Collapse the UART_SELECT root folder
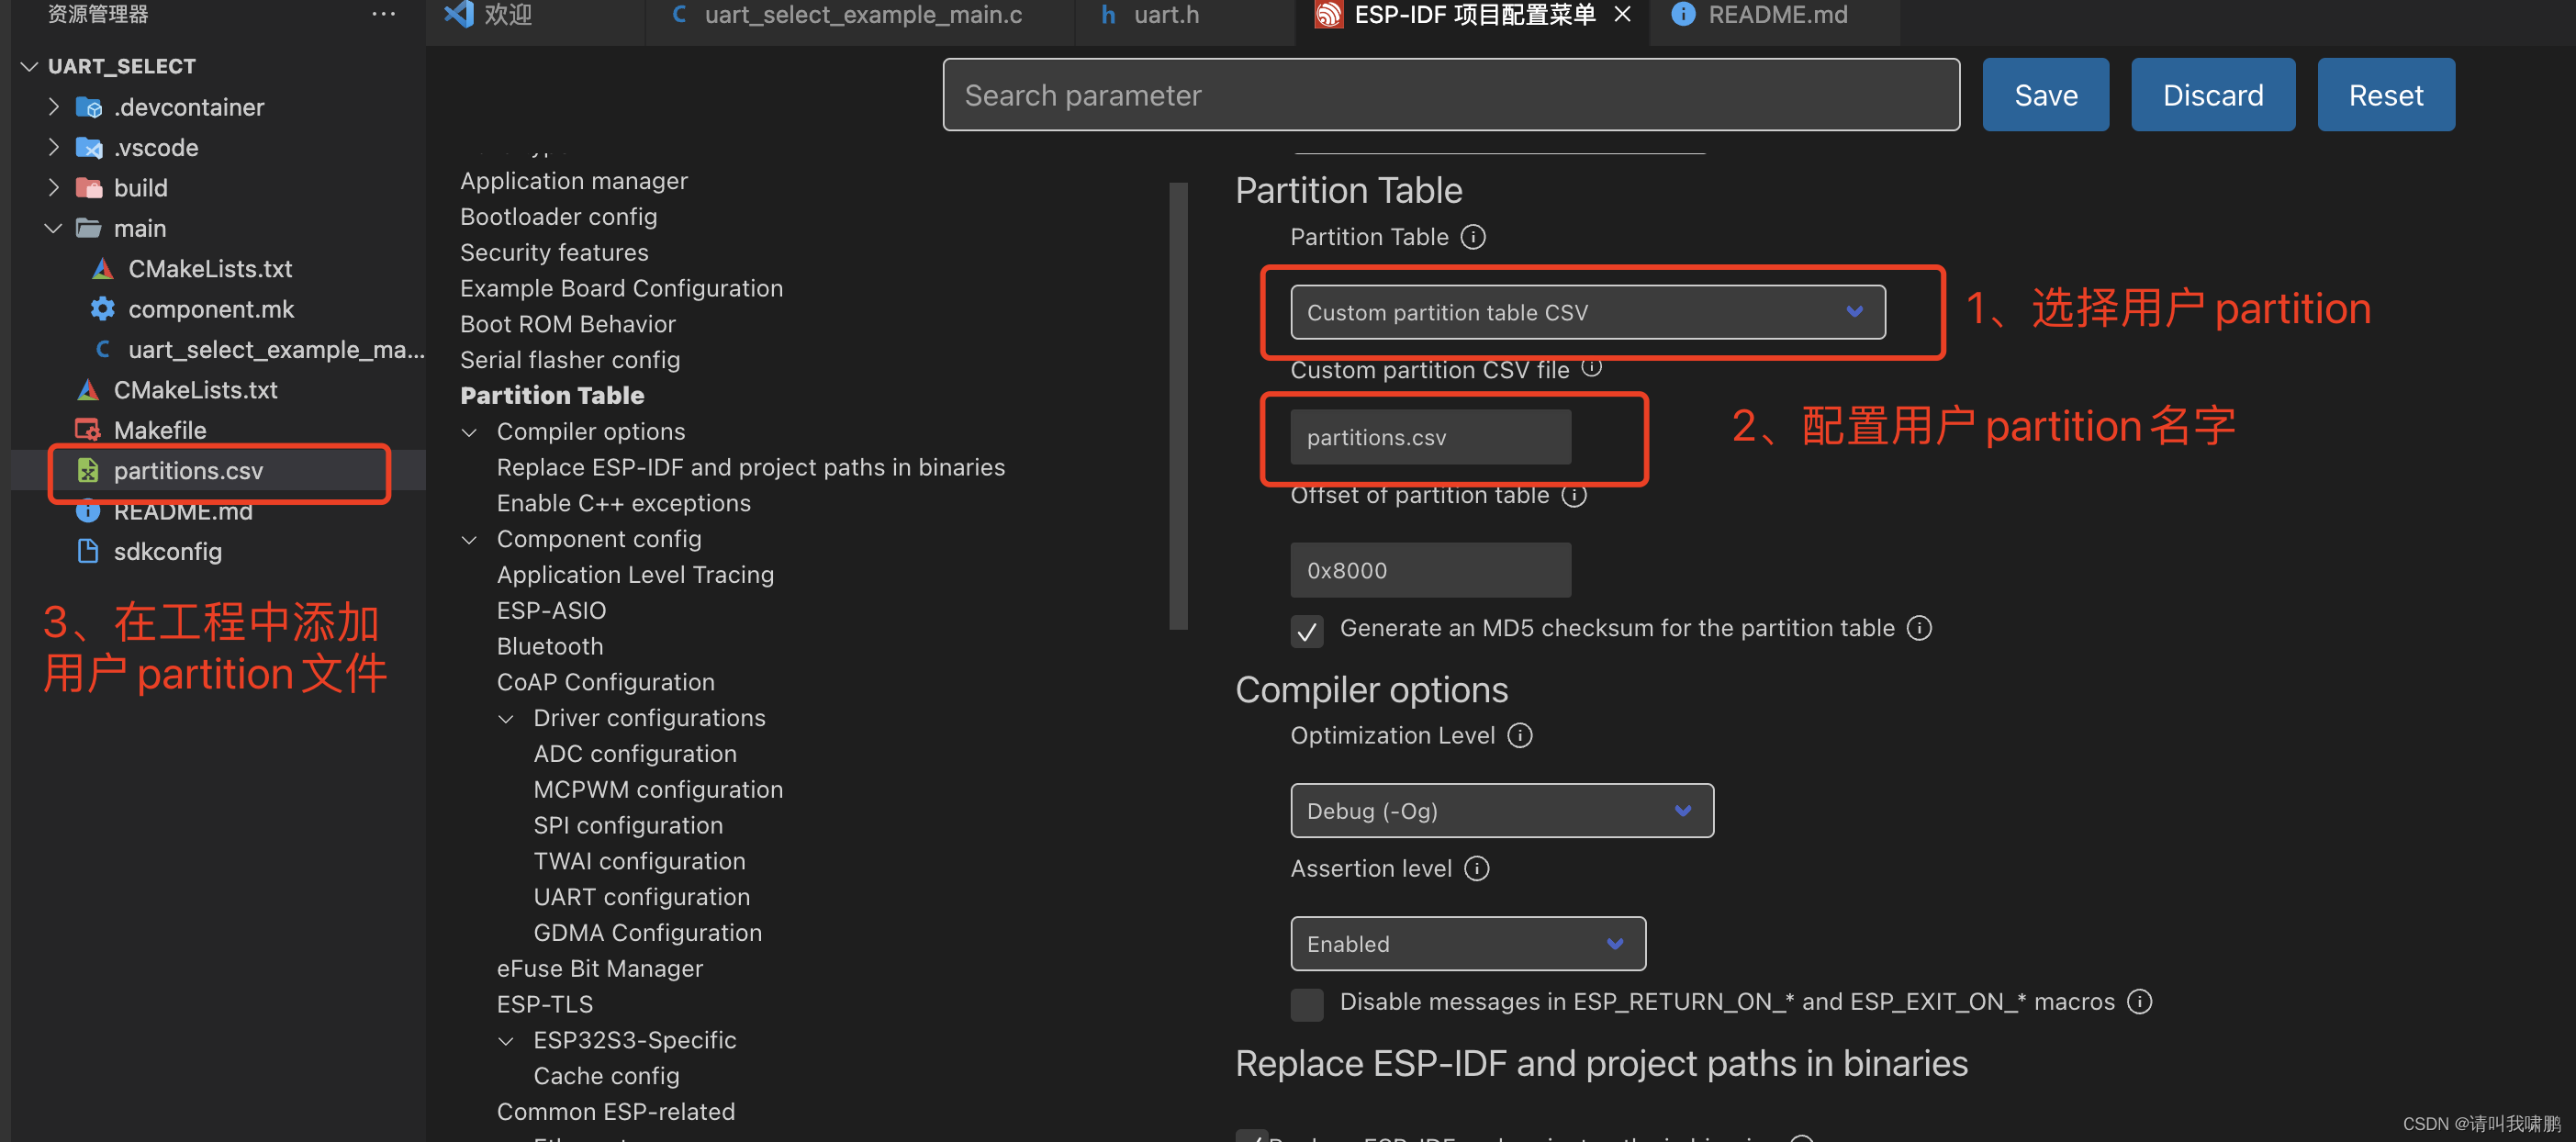The width and height of the screenshot is (2576, 1142). [29, 67]
